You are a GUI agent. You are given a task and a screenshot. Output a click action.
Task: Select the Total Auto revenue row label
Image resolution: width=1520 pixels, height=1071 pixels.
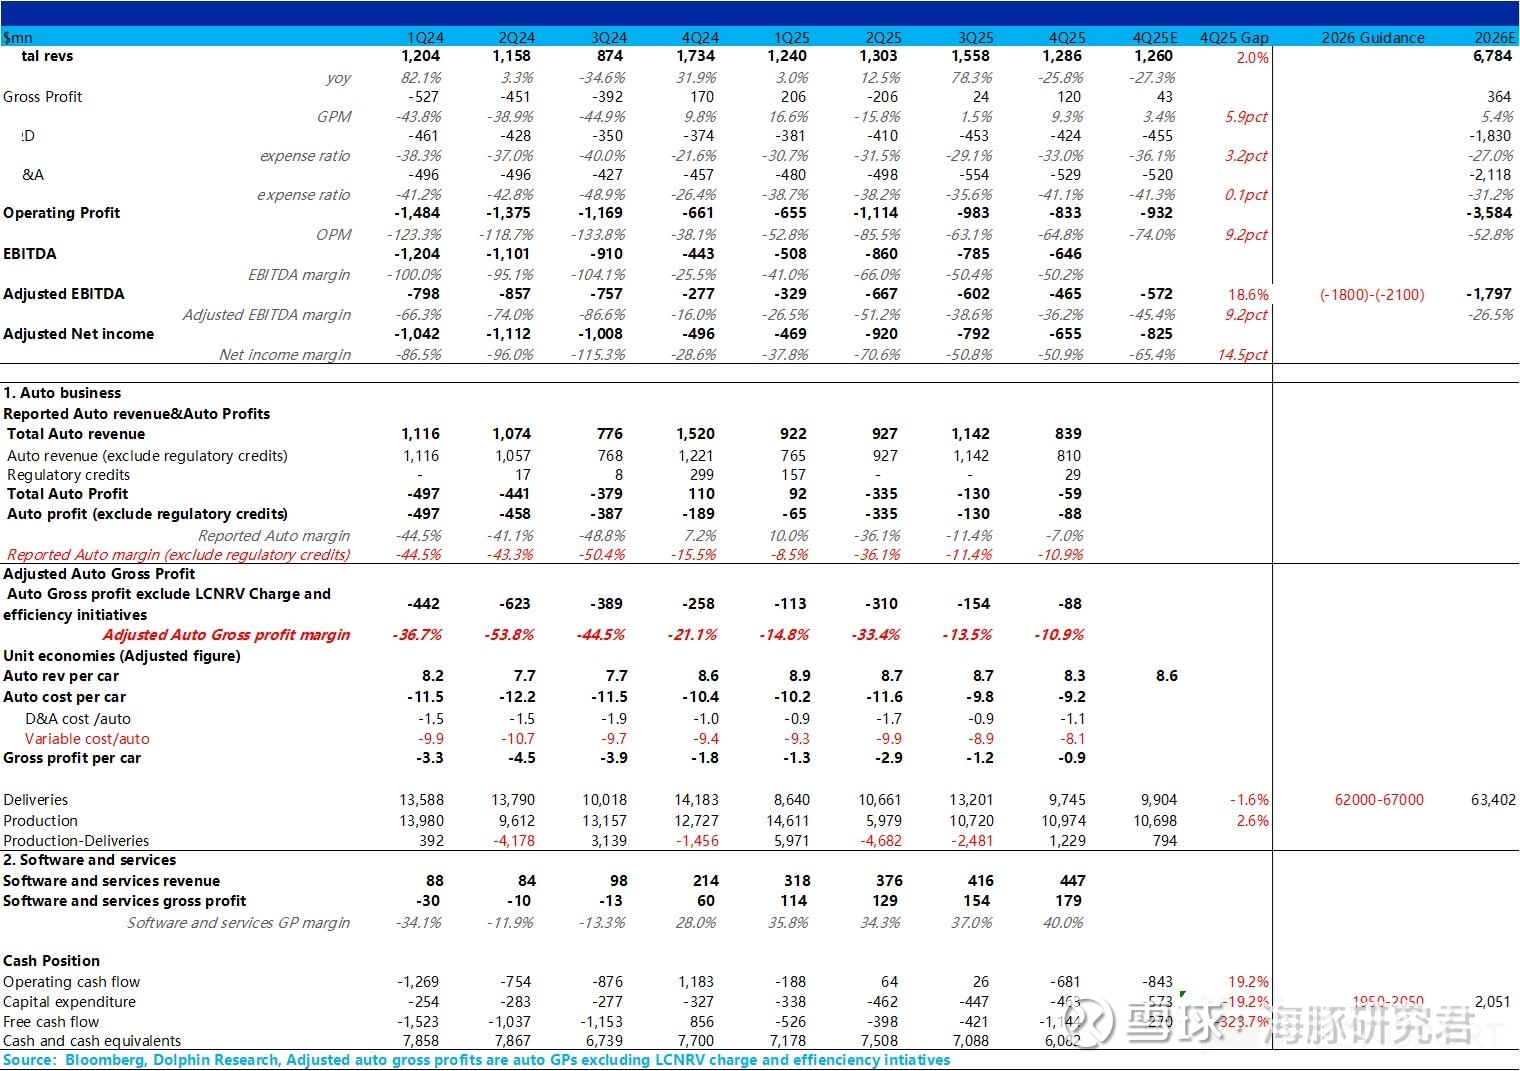[x=76, y=434]
